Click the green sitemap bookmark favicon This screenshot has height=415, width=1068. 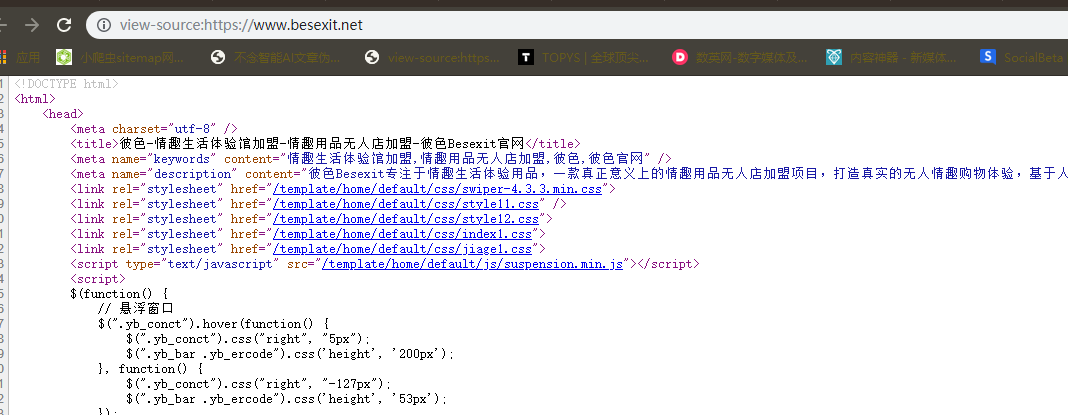64,57
